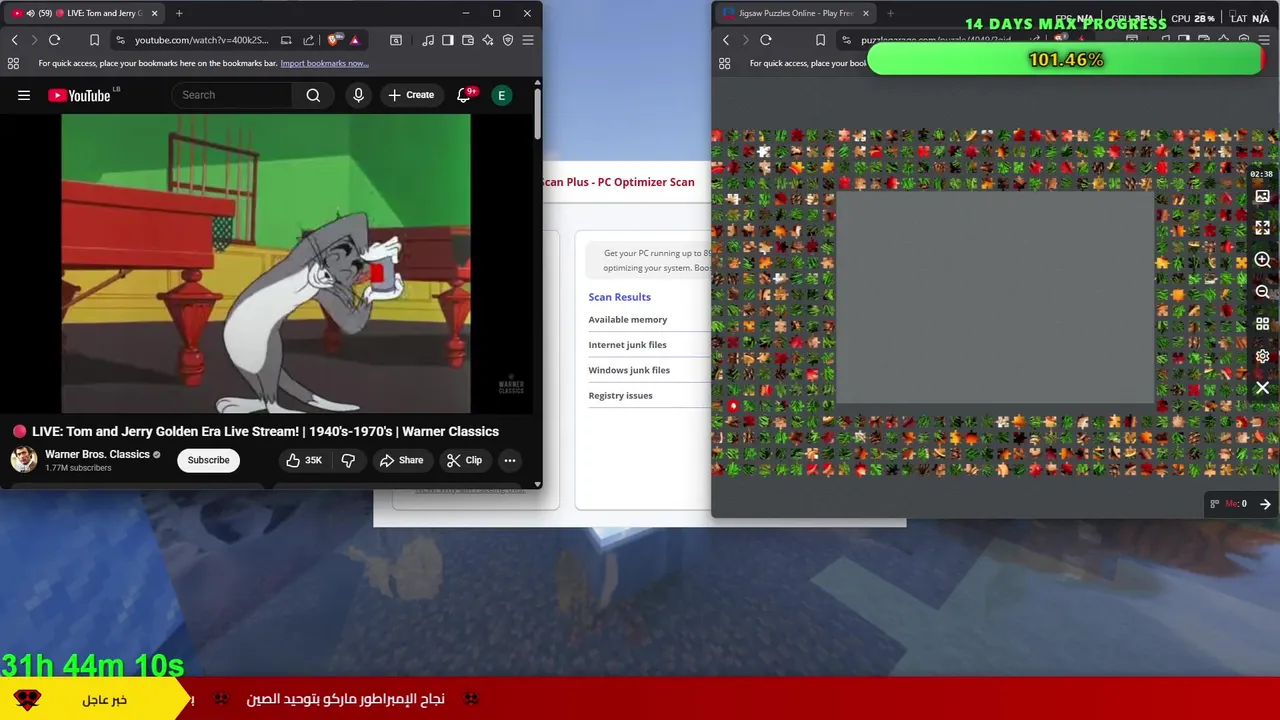
Task: Open the account avatar labeled E
Action: click(x=502, y=95)
